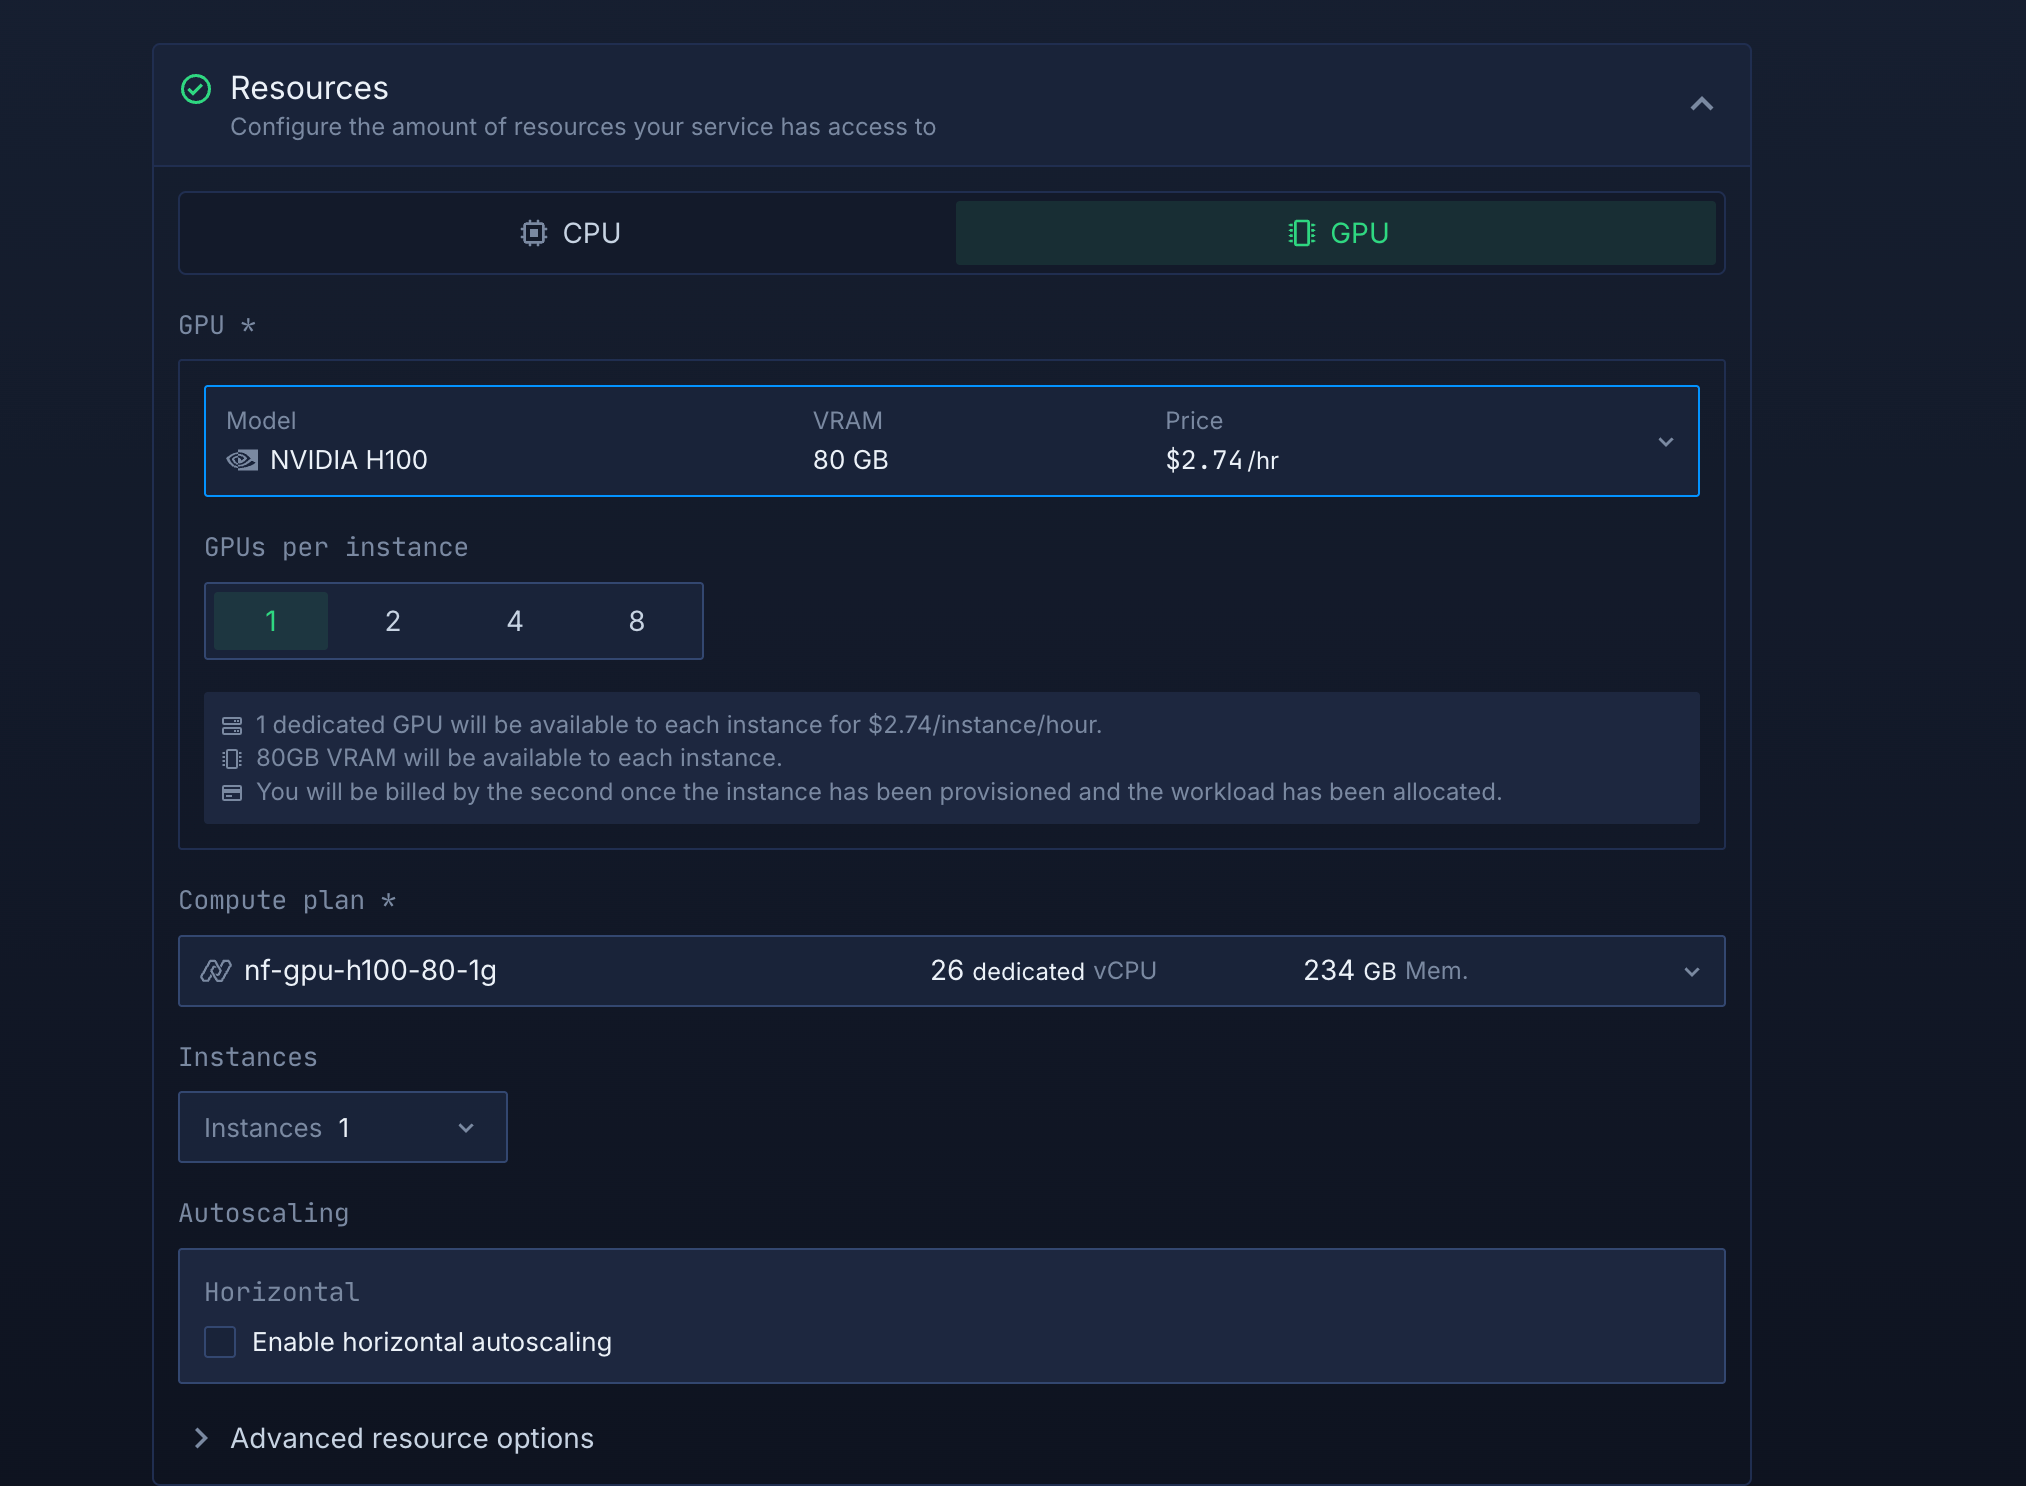Click the dedicated GPU server info icon
The height and width of the screenshot is (1486, 2026).
click(232, 725)
